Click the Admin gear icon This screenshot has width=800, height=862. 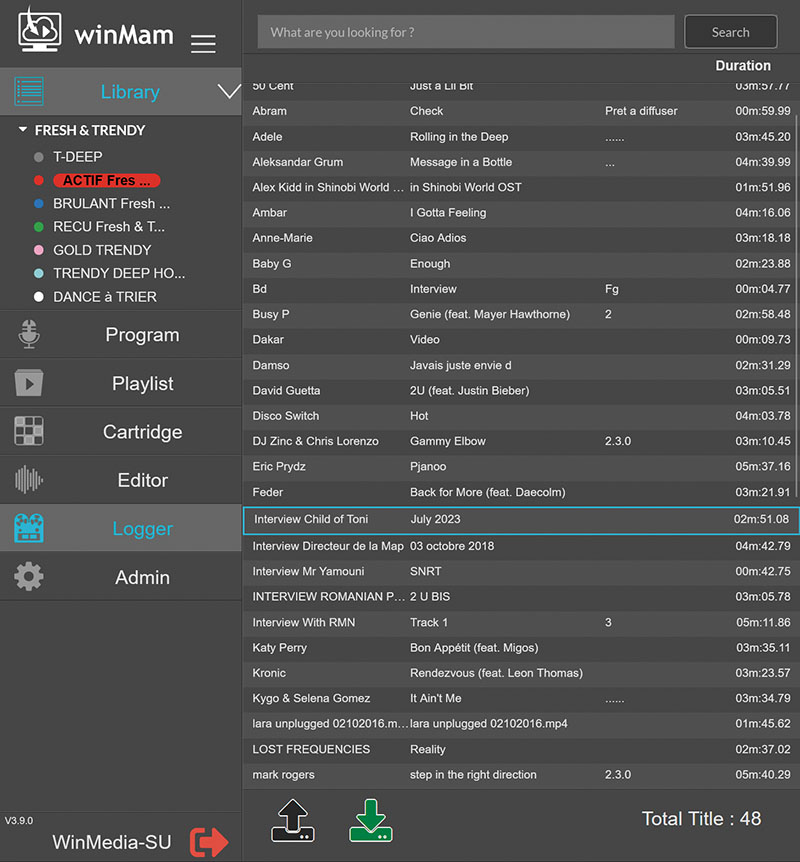tap(29, 577)
